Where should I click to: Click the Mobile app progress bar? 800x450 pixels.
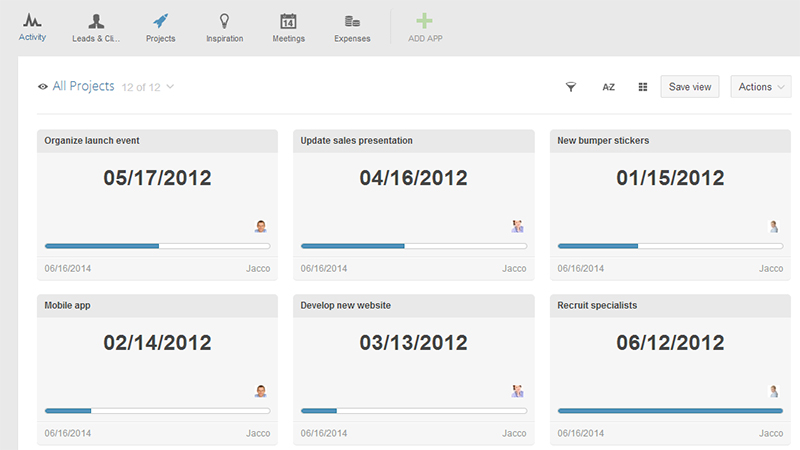click(x=157, y=410)
